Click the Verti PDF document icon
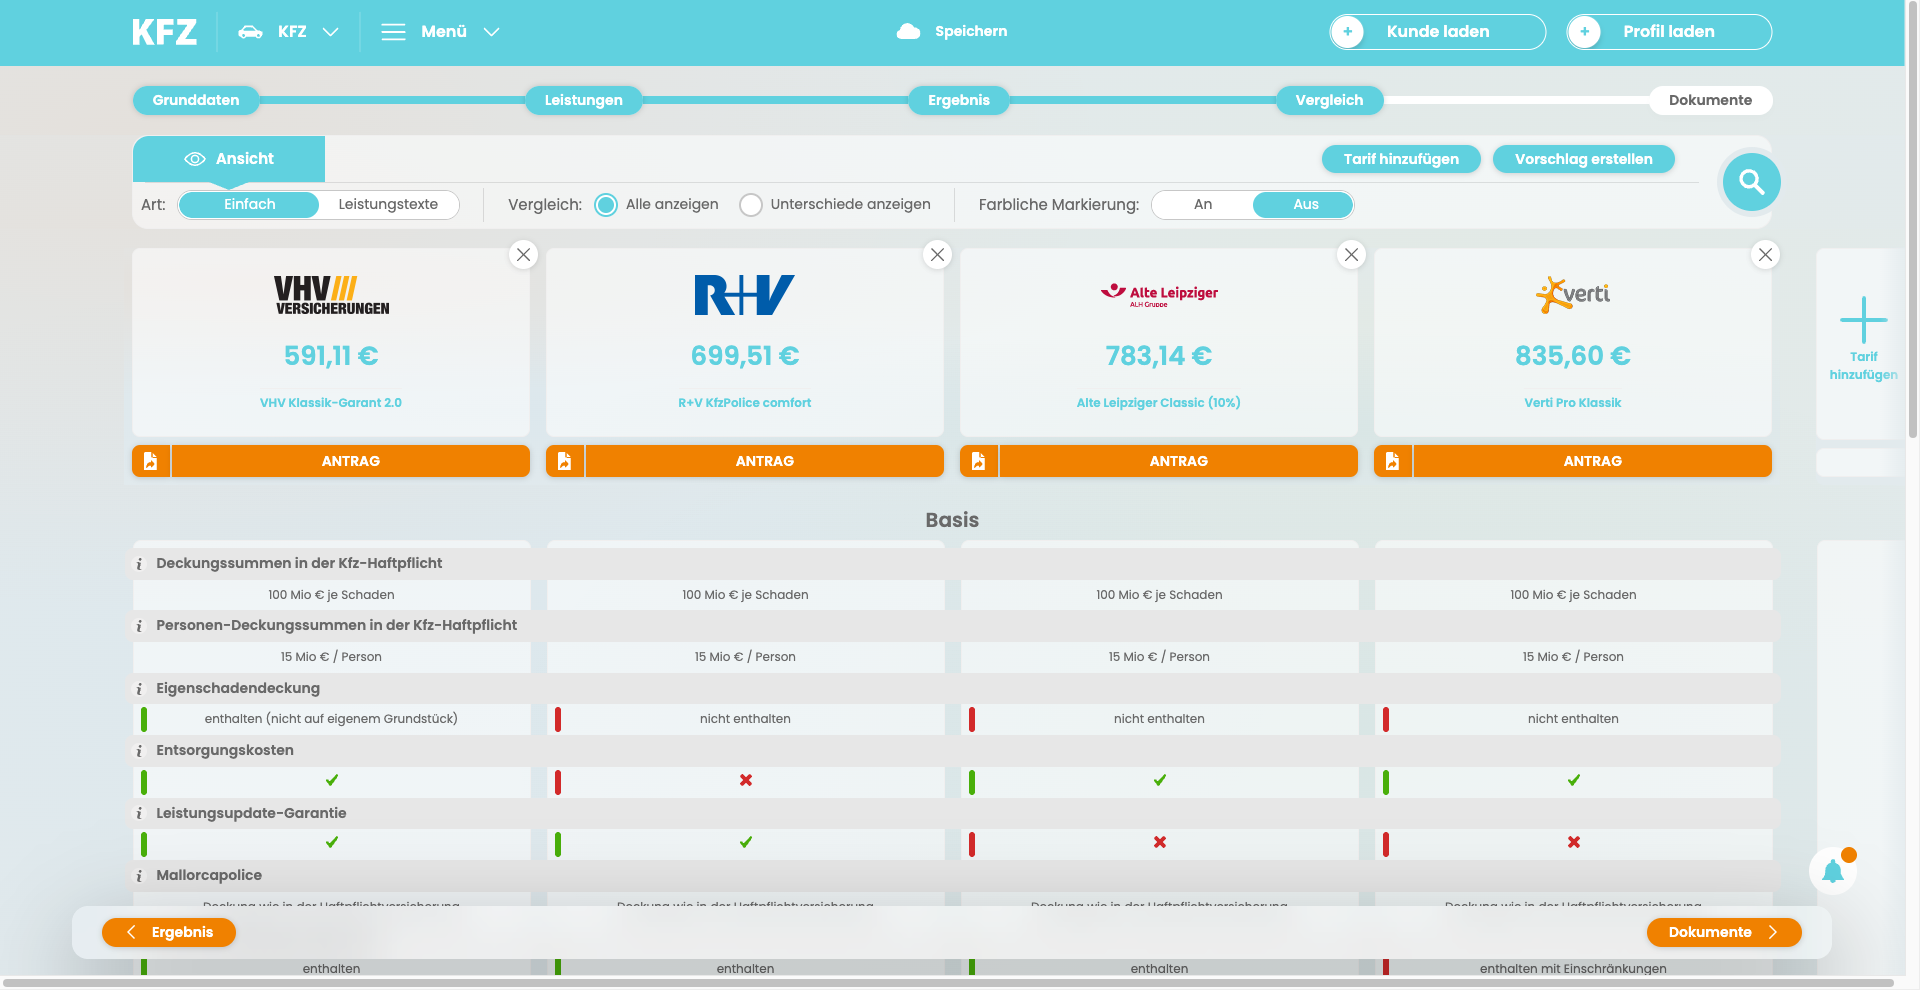 (x=1393, y=461)
